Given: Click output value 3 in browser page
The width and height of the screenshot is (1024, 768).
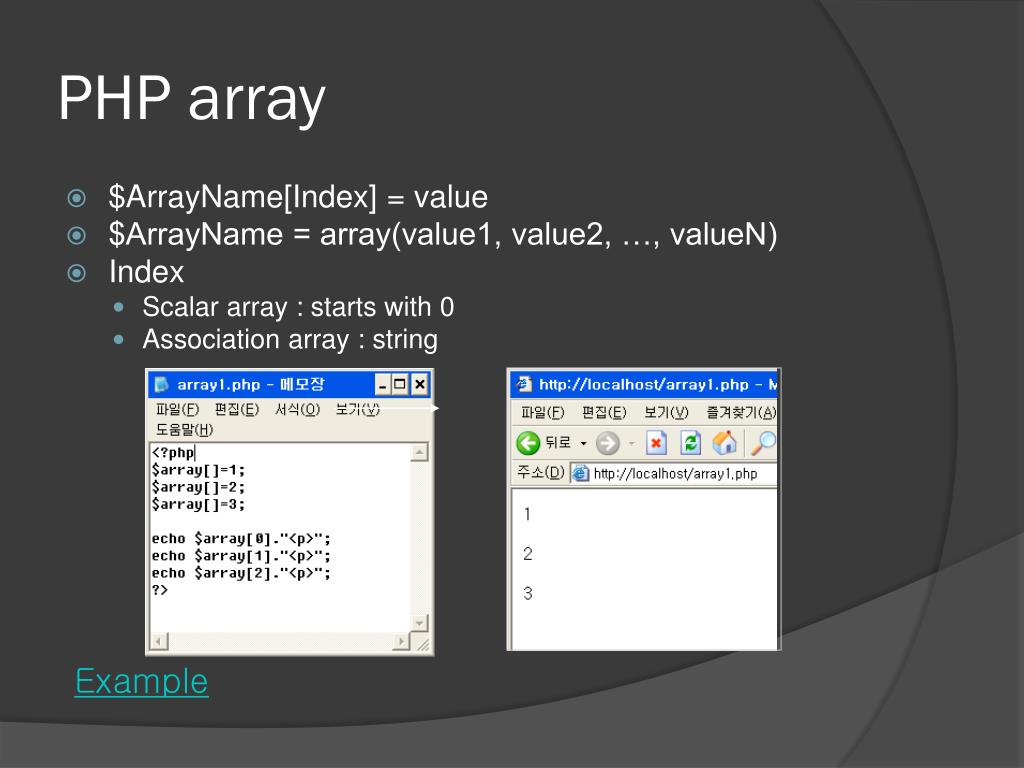Looking at the screenshot, I should tap(528, 594).
